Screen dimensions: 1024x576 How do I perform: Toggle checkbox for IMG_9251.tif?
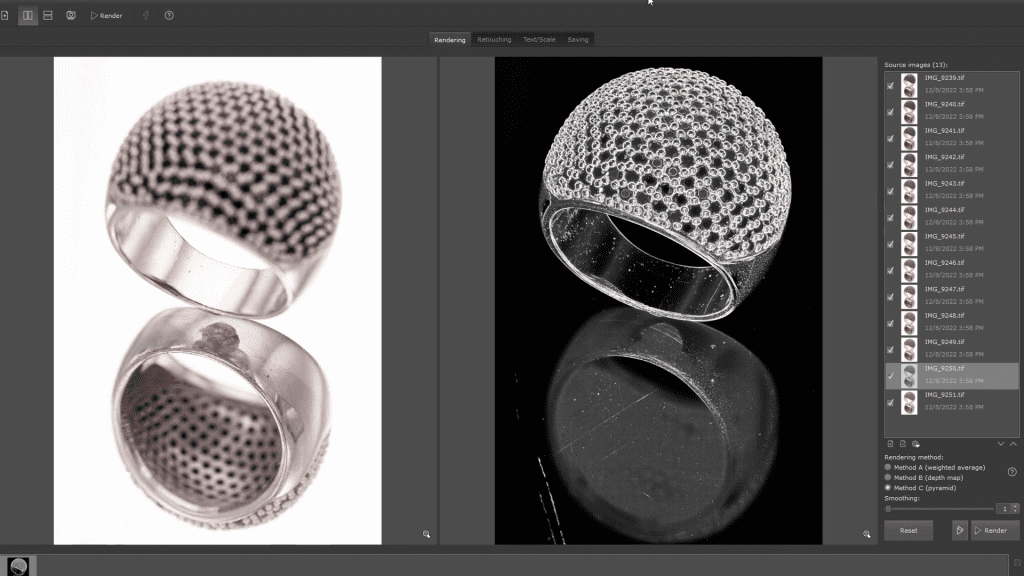[x=890, y=403]
